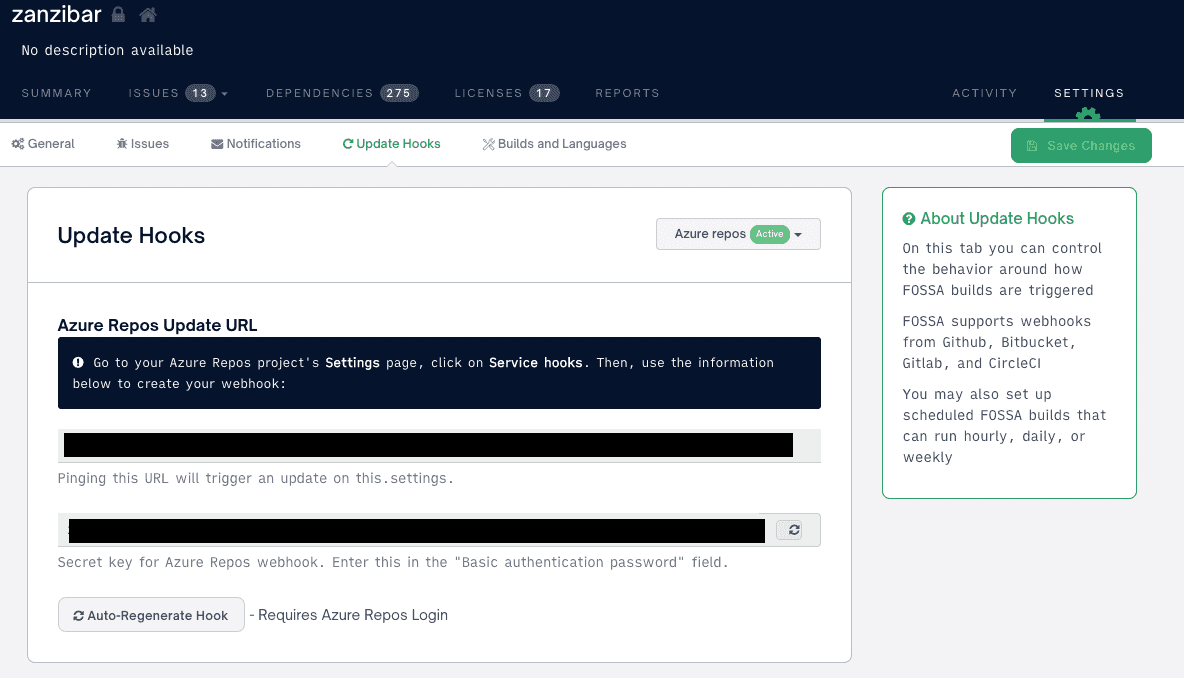
Task: Open the Summary tab
Action: pyautogui.click(x=57, y=93)
